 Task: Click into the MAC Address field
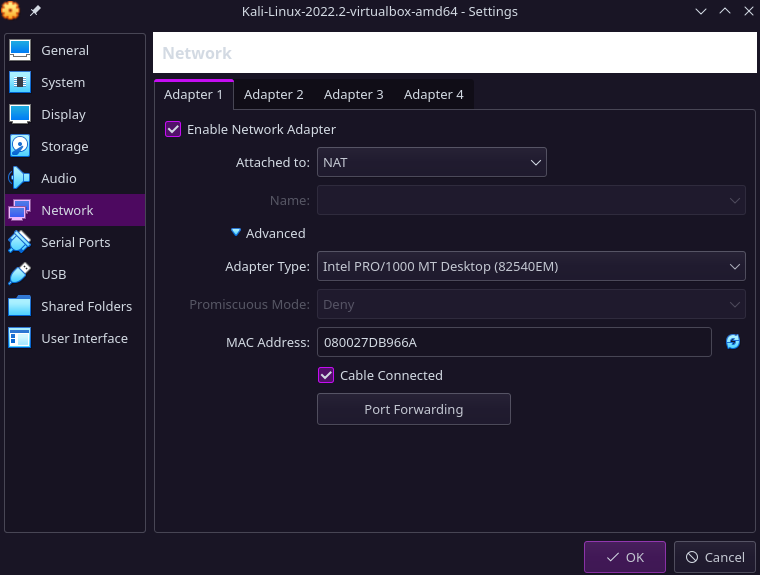click(x=514, y=342)
